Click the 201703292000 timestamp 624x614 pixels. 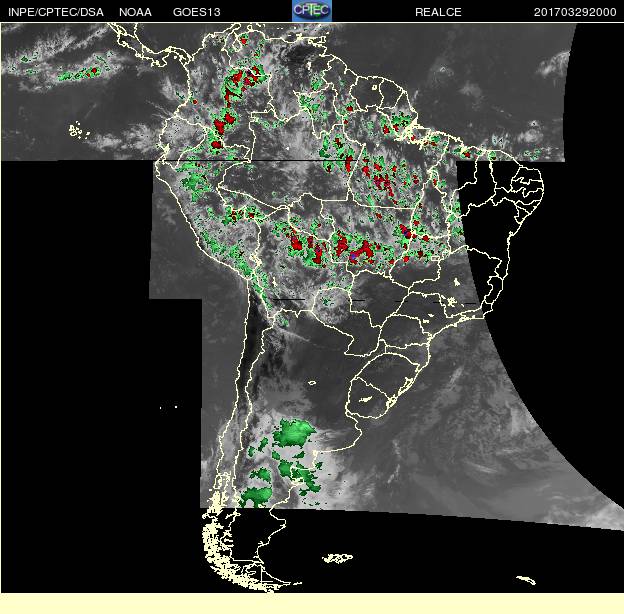pos(575,12)
